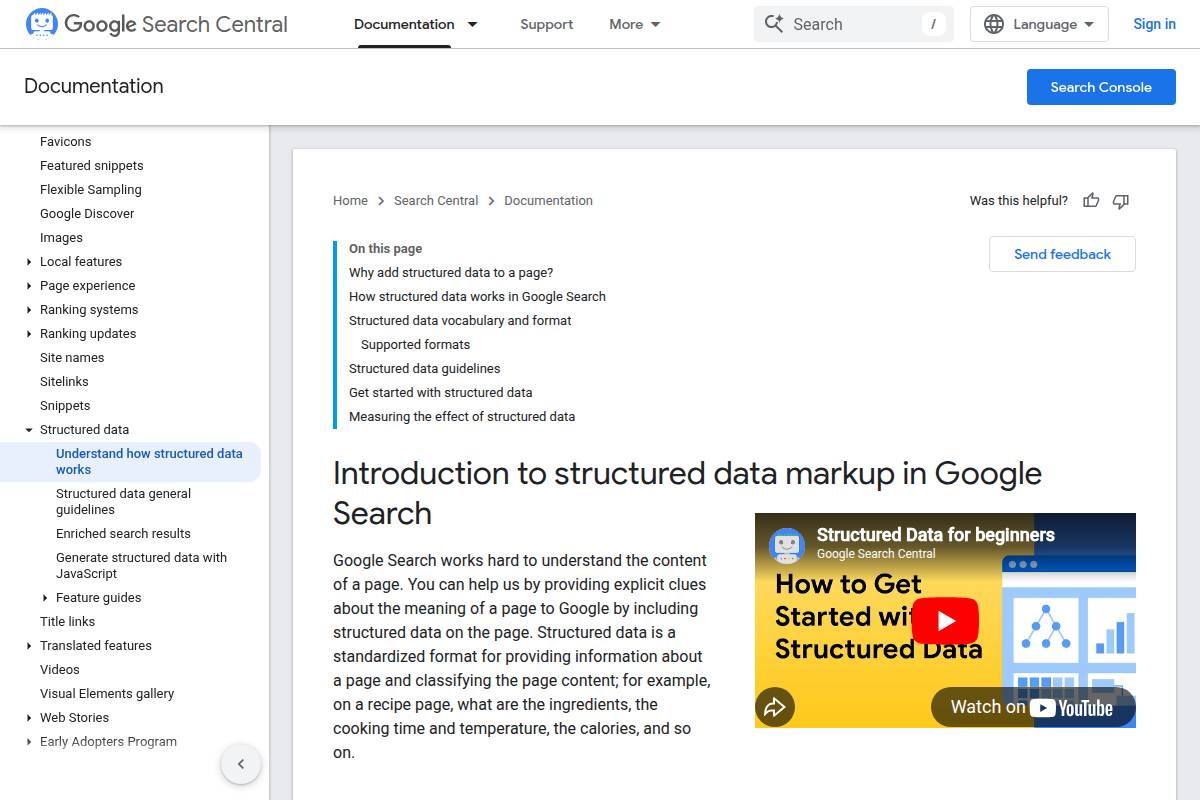The height and width of the screenshot is (800, 1200).
Task: Click the Google Search Central logo
Action: [x=155, y=23]
